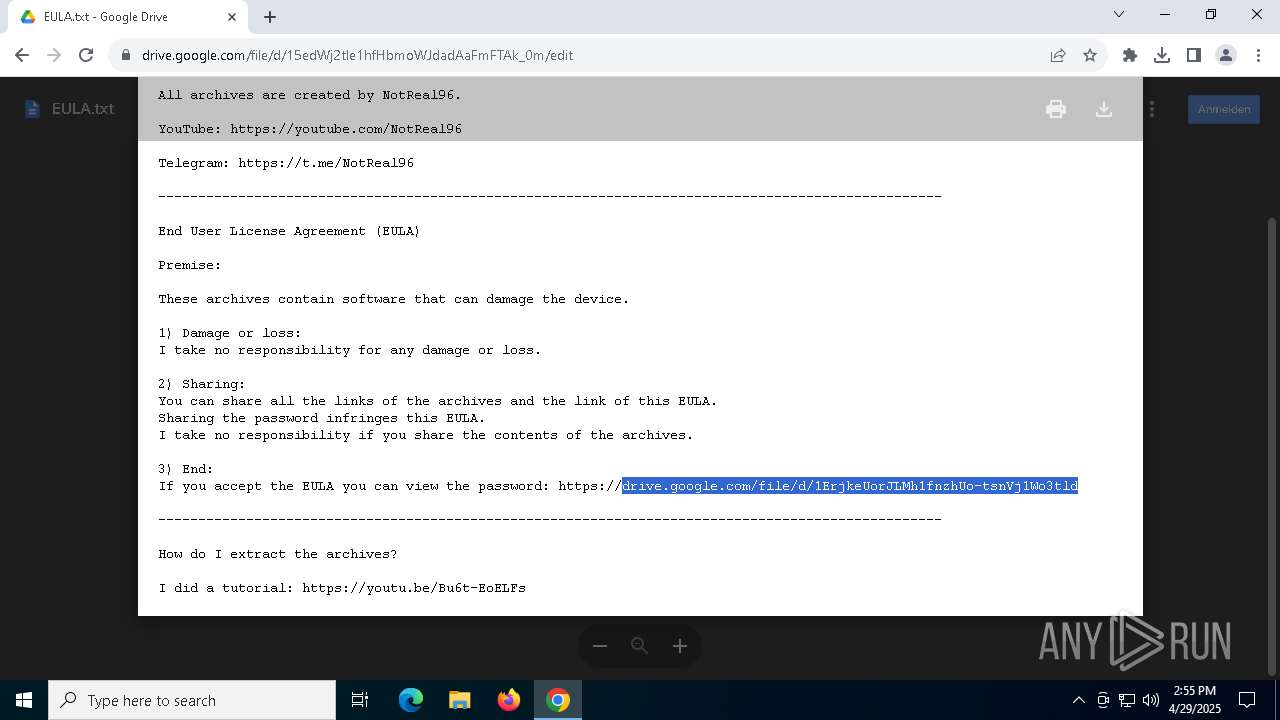Download the EULA.txt file
The height and width of the screenshot is (720, 1280).
(x=1104, y=109)
